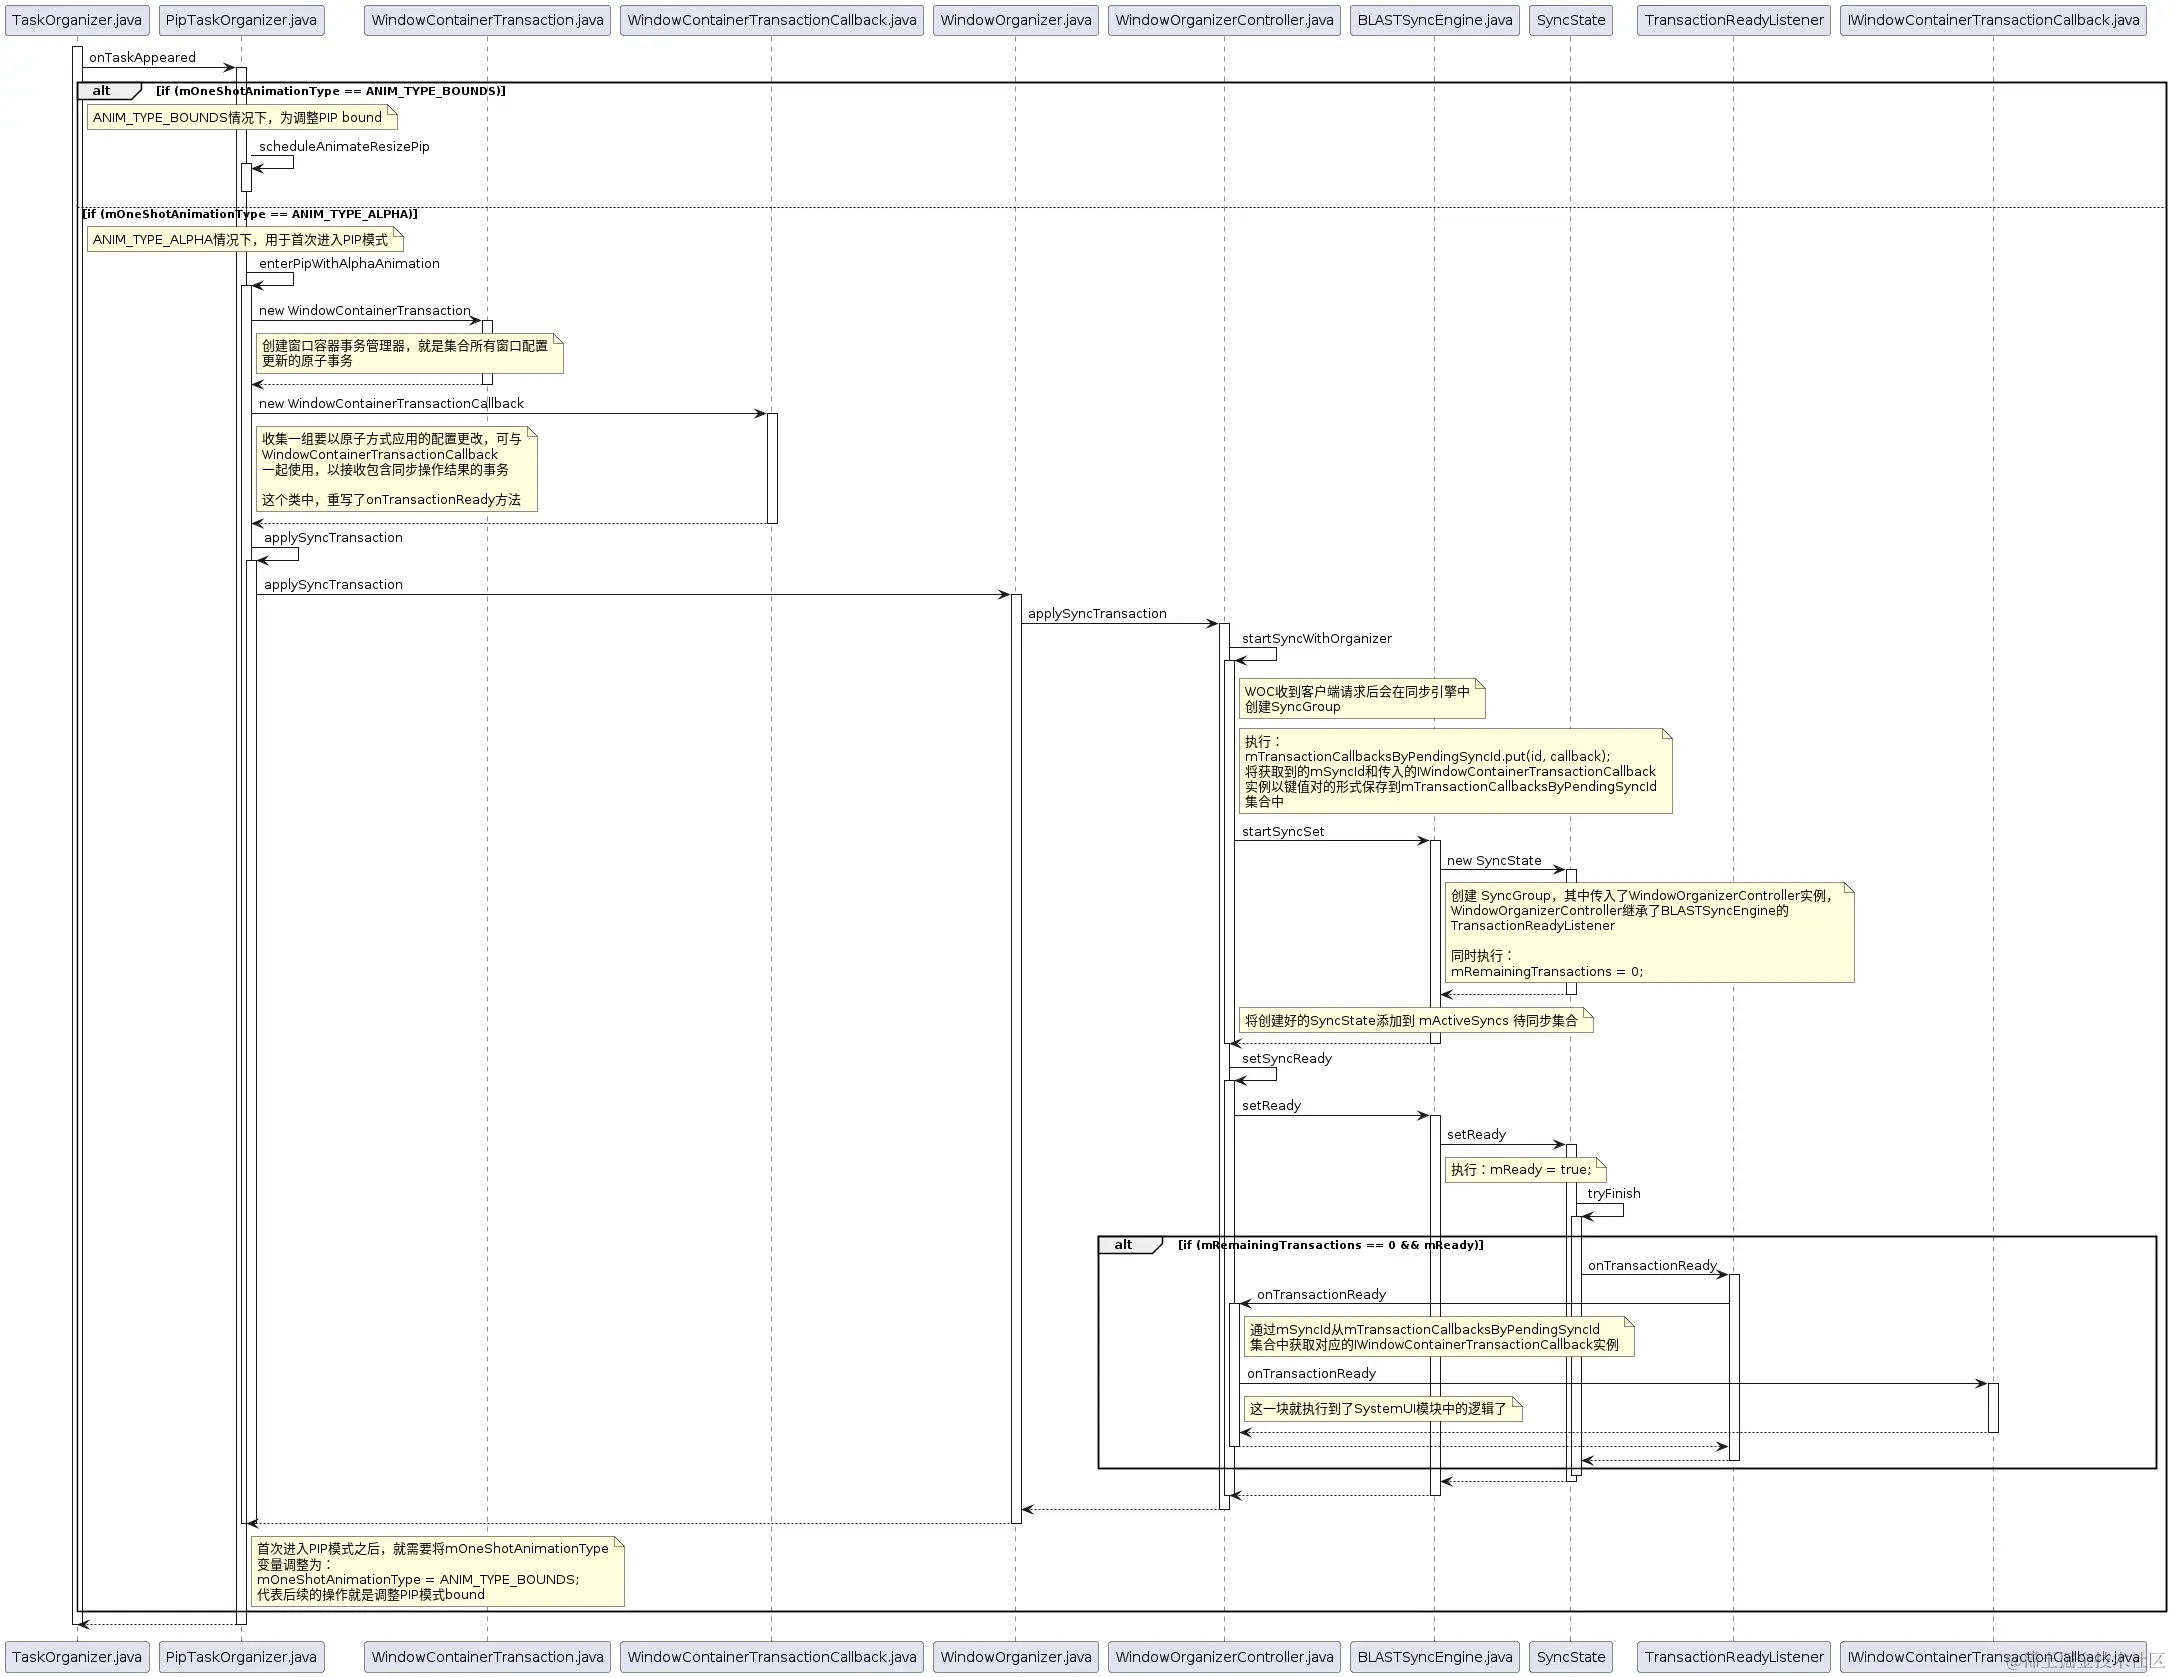
Task: Click onTransactionReady label pointing to TransactionReadyListener
Action: coord(1652,1266)
